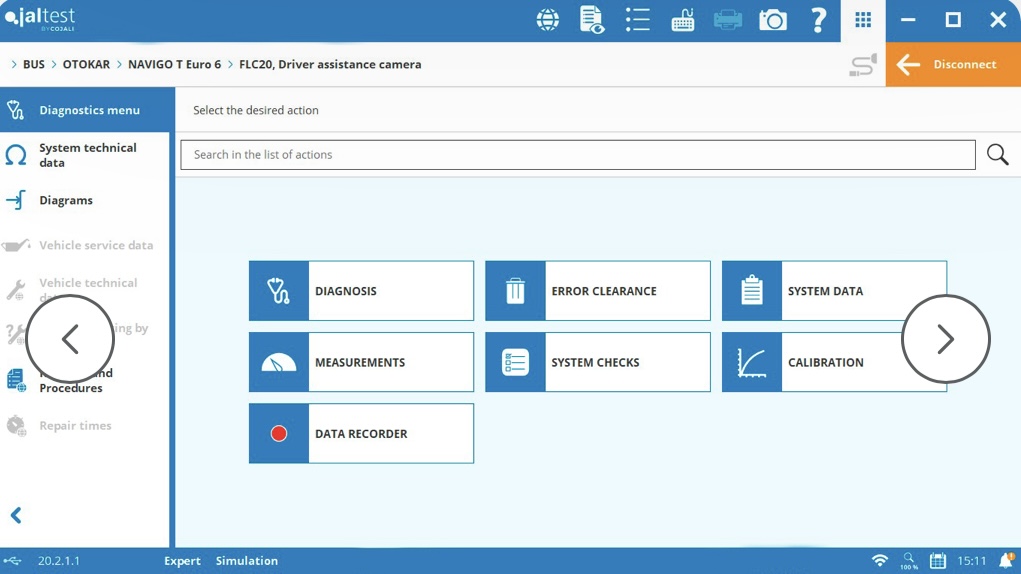The width and height of the screenshot is (1021, 574).
Task: Click the stethoscope icon on DIAGNOSIS tile
Action: tap(279, 291)
